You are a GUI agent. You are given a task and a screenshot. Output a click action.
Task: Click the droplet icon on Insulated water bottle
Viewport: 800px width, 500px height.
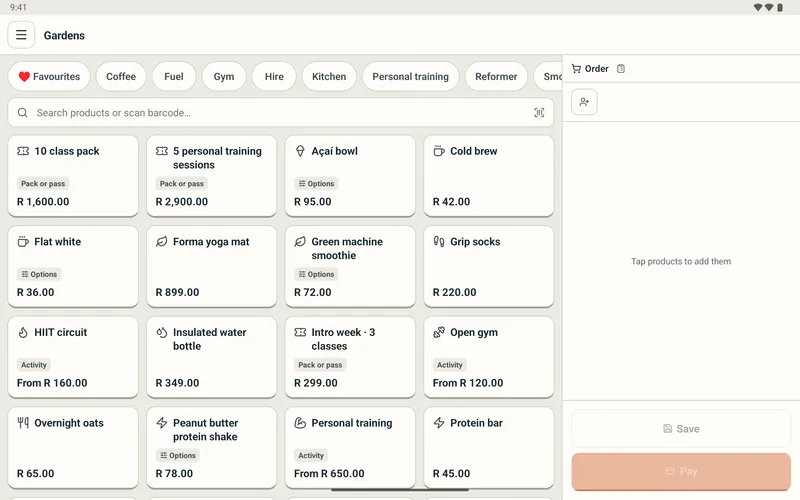tap(162, 332)
